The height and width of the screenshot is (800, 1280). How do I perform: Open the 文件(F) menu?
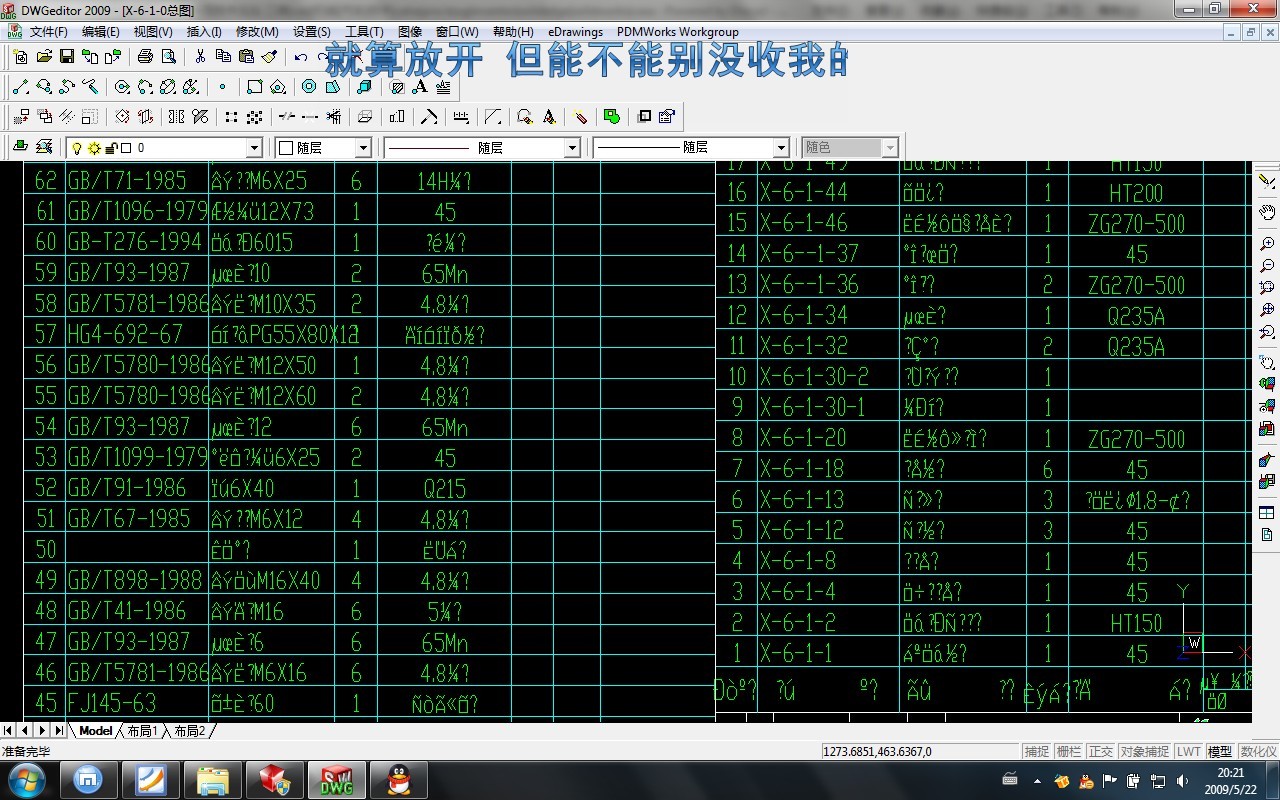(x=48, y=32)
